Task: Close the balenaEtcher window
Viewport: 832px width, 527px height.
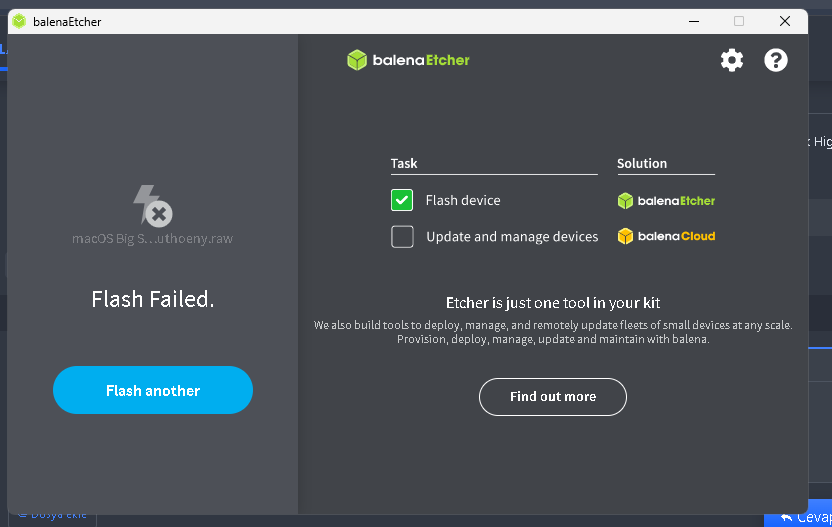Action: [x=785, y=21]
